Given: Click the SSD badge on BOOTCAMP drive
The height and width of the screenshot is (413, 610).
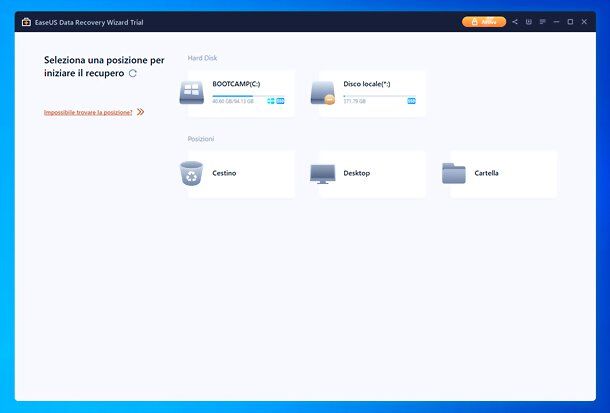Looking at the screenshot, I should point(280,101).
